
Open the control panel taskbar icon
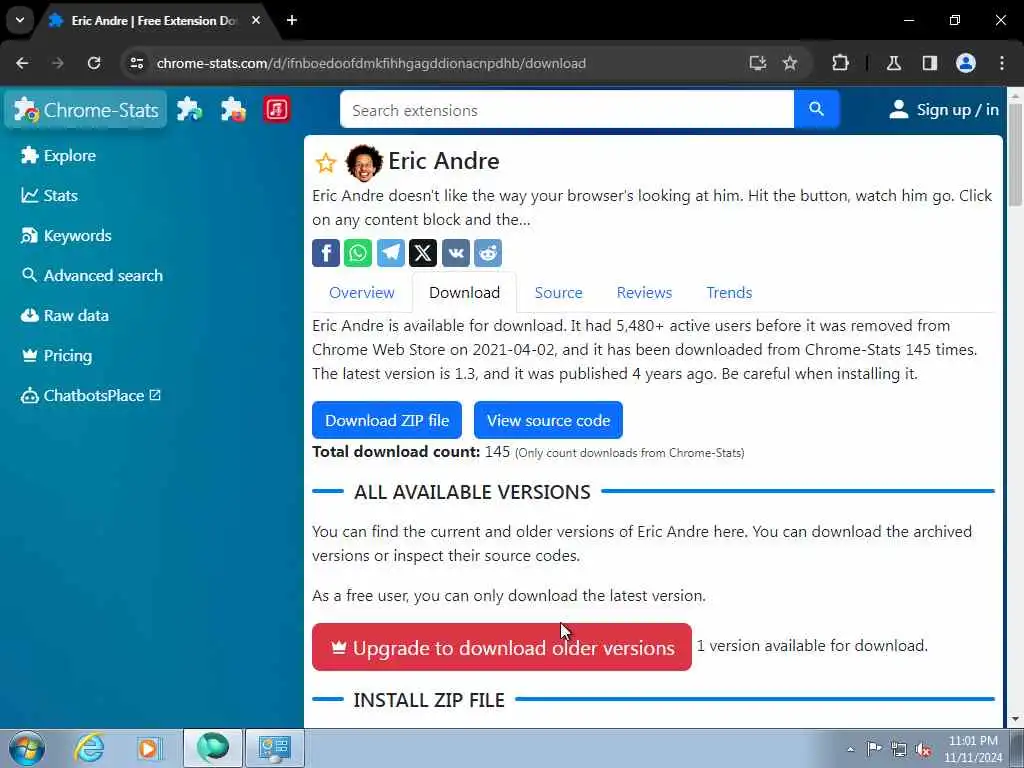click(274, 748)
